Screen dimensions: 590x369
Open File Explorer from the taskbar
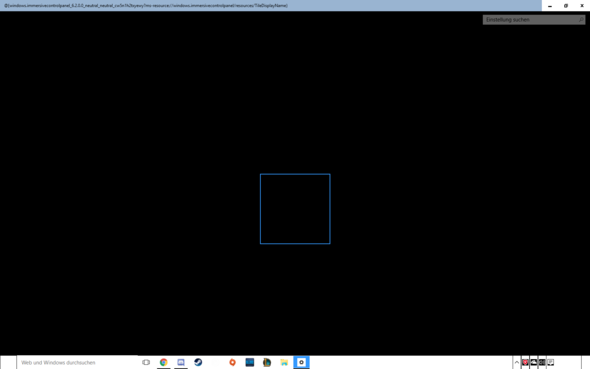(x=284, y=363)
